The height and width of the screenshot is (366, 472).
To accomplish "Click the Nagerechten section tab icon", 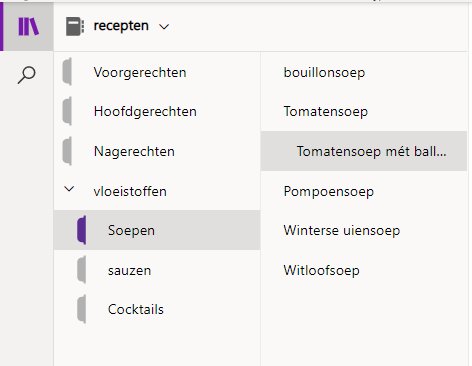I will tap(67, 151).
